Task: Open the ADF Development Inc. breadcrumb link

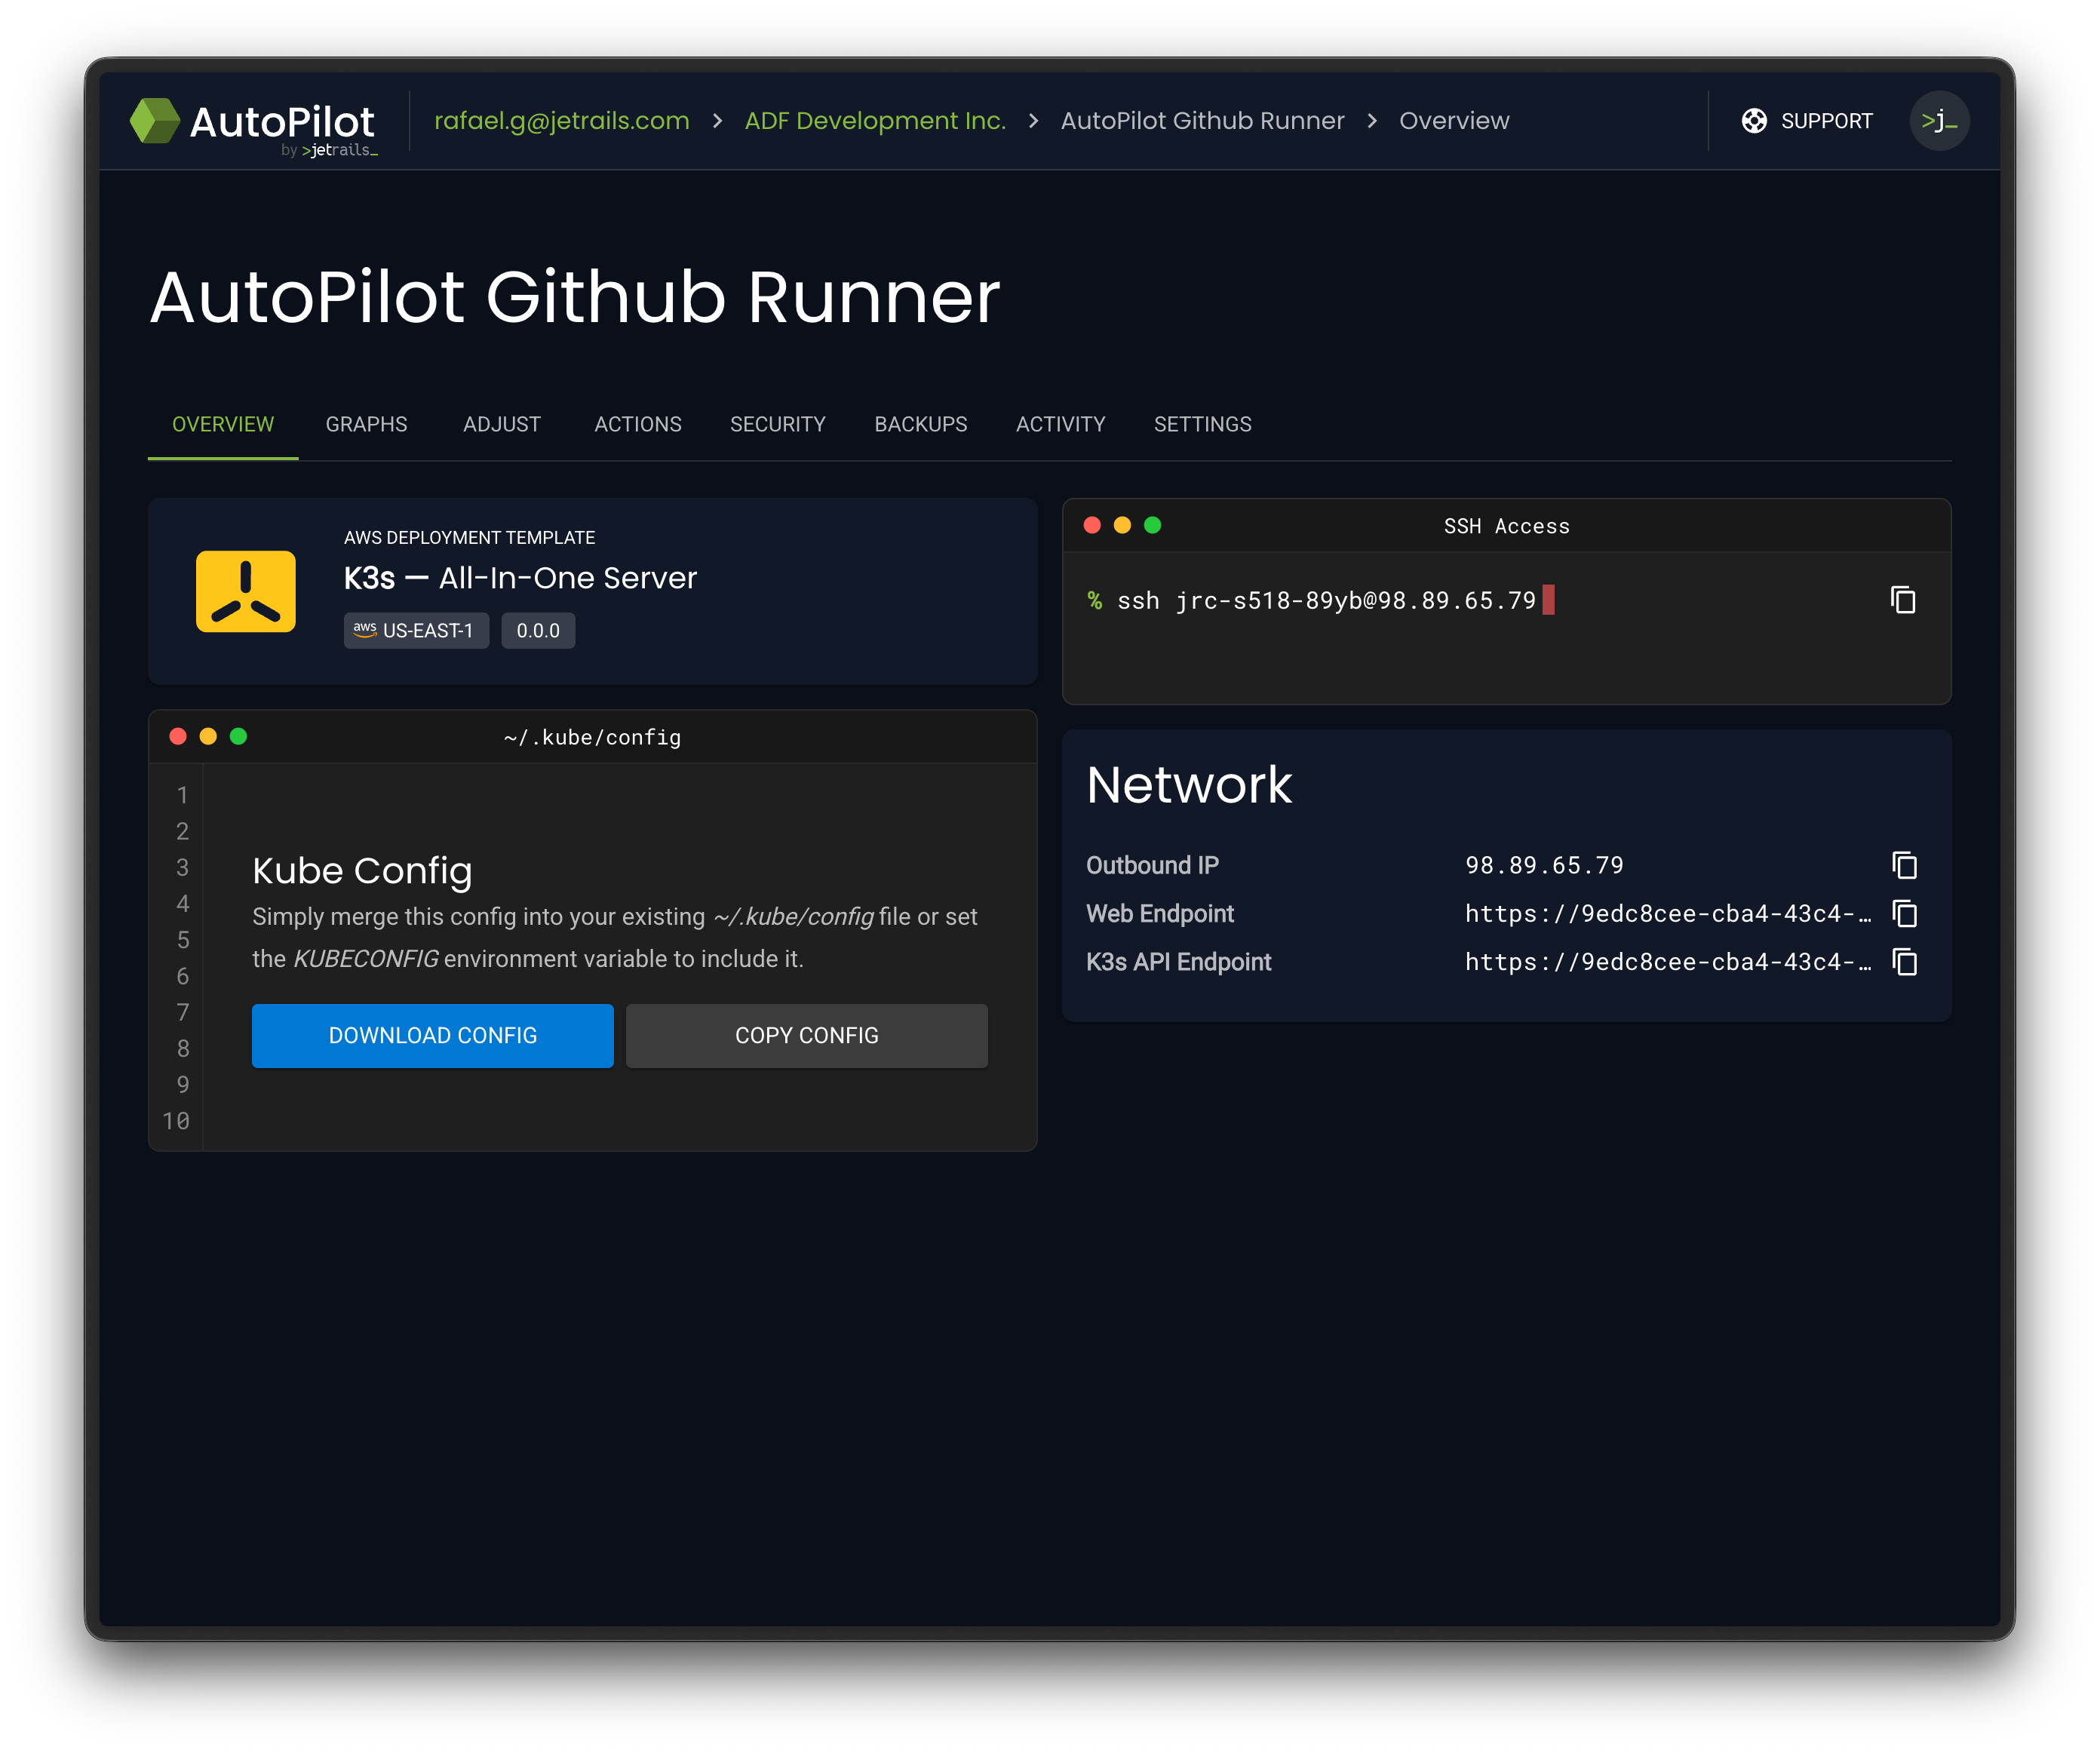Action: click(x=875, y=121)
